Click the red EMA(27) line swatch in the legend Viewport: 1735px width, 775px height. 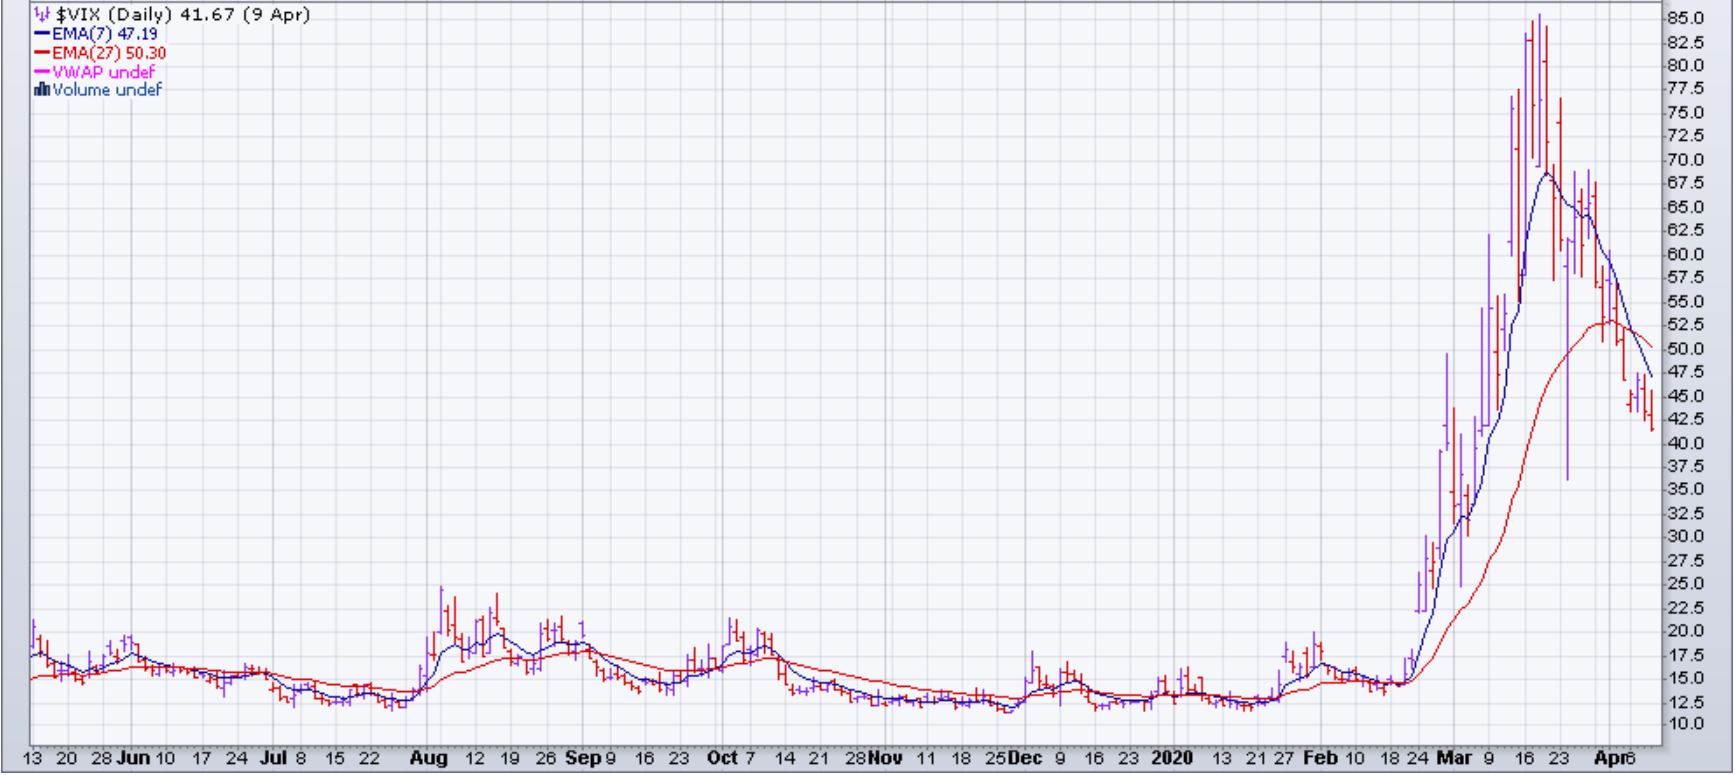tap(42, 53)
